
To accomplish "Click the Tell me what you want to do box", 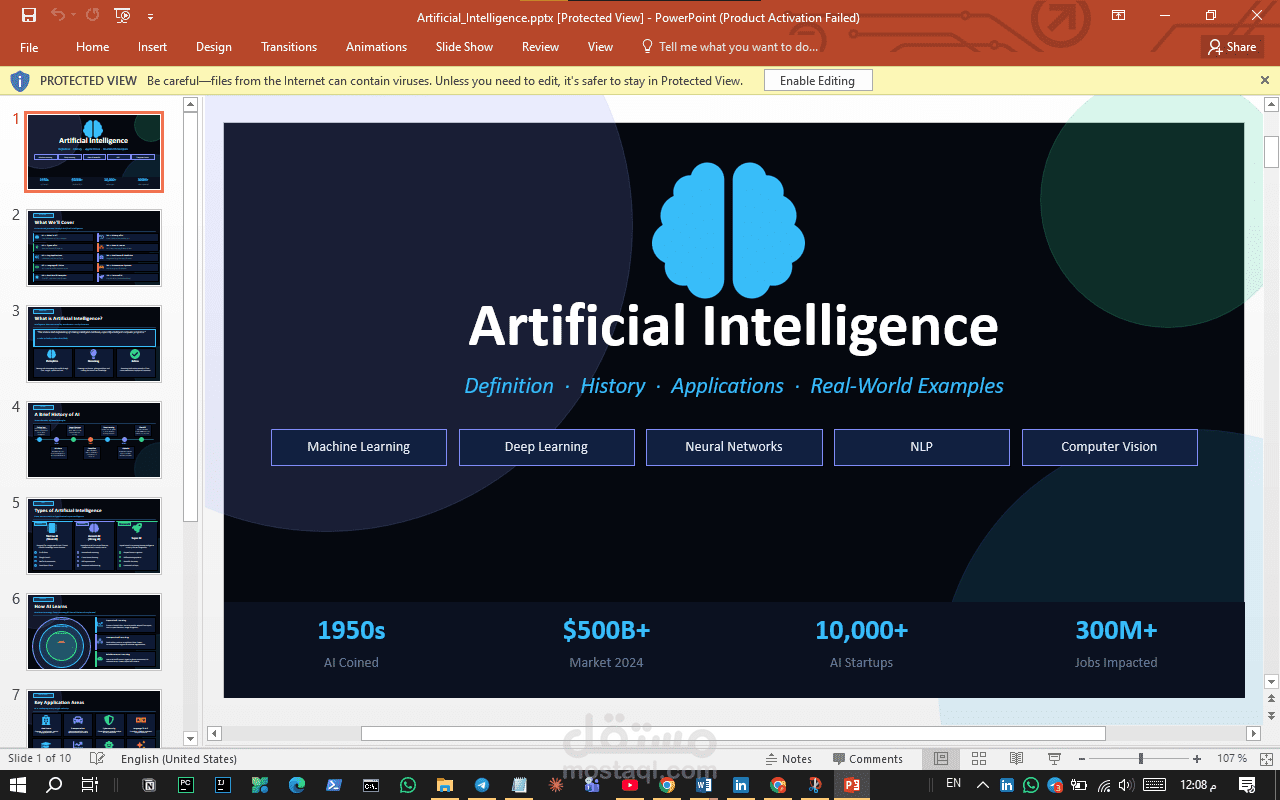I will pos(730,47).
